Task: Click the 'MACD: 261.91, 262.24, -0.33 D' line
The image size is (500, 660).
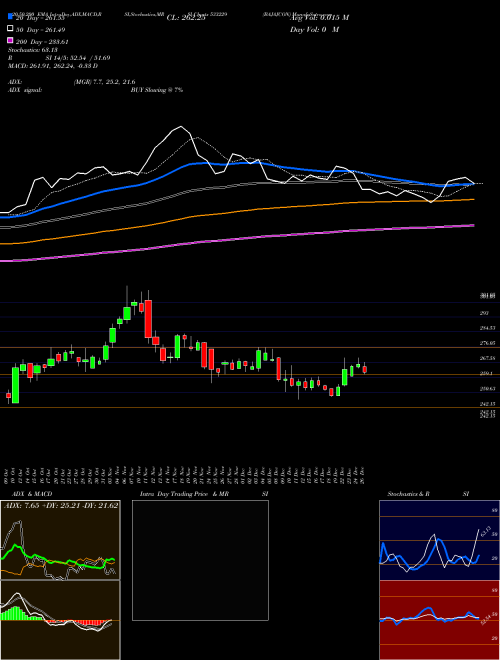Action: point(53,66)
